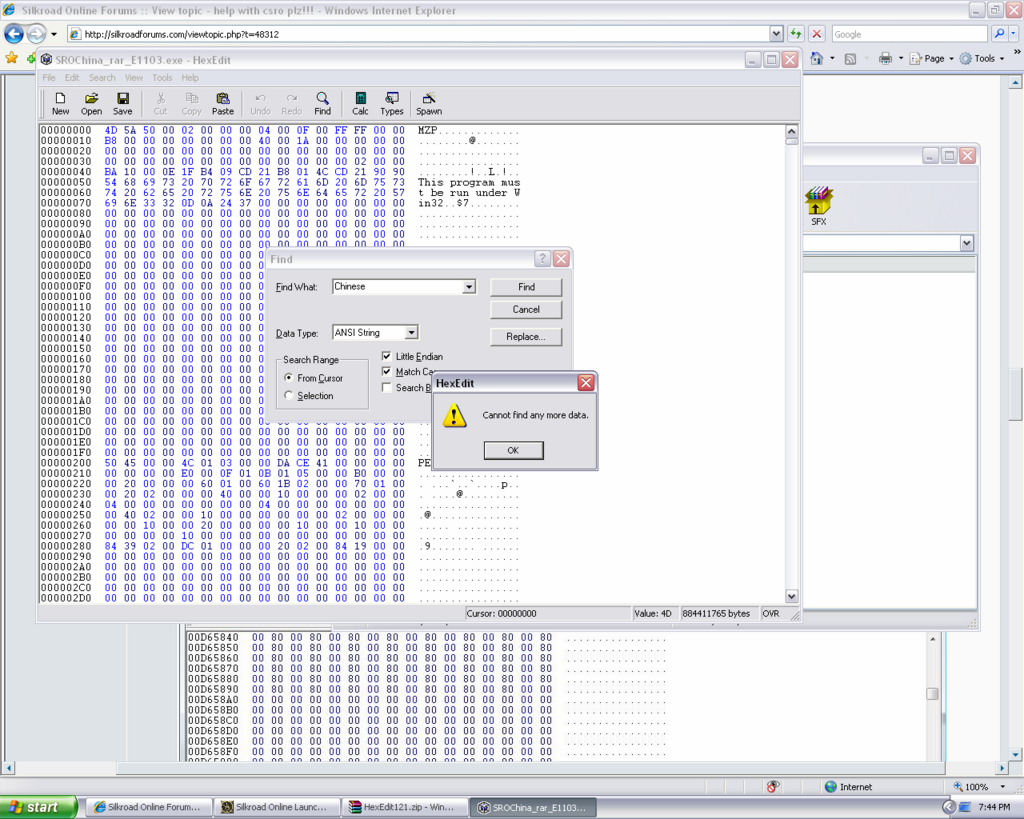The image size is (1024, 819).
Task: Click the browser Forward arrow
Action: point(37,34)
